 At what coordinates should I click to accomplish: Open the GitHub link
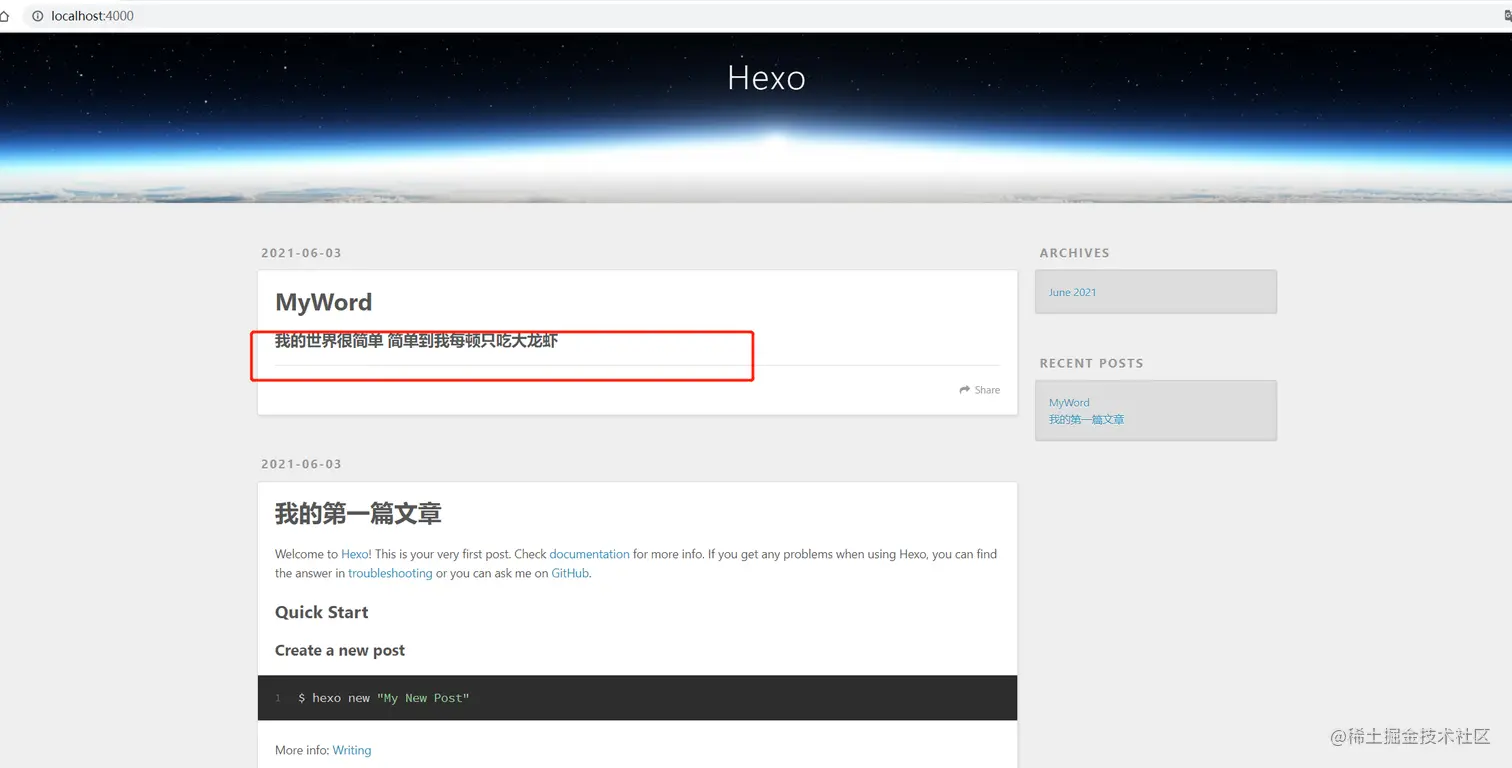pos(570,573)
